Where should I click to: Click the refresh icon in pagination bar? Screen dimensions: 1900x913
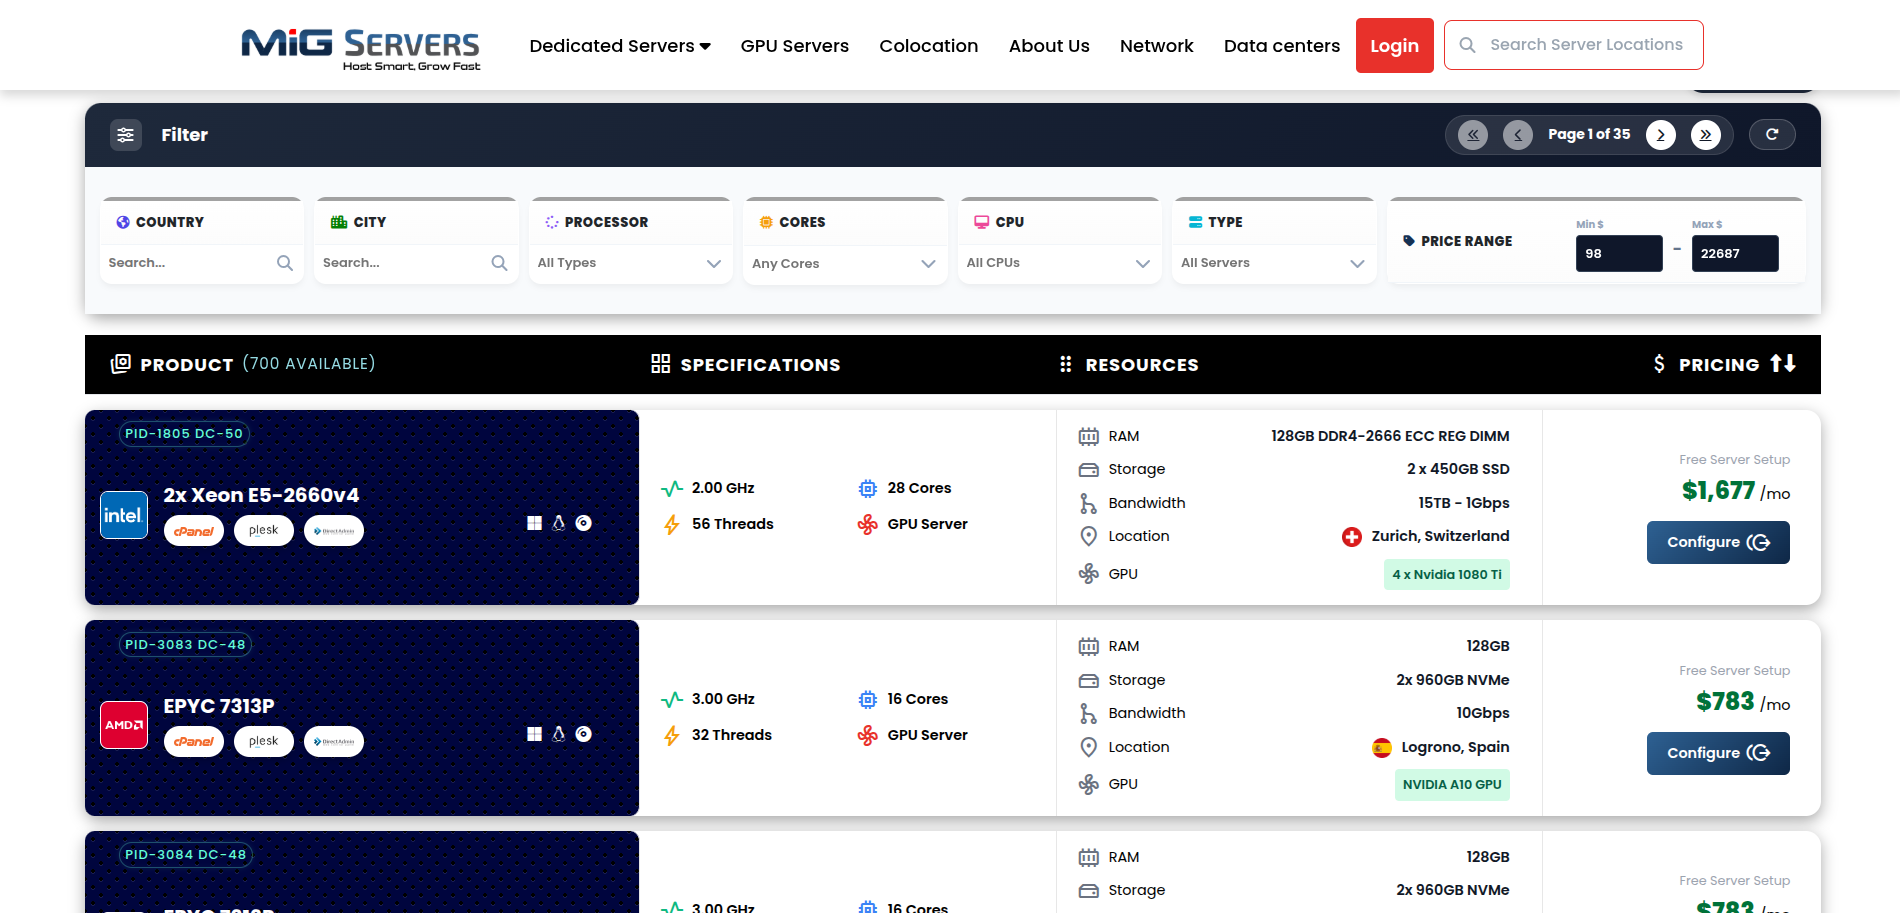(x=1772, y=134)
